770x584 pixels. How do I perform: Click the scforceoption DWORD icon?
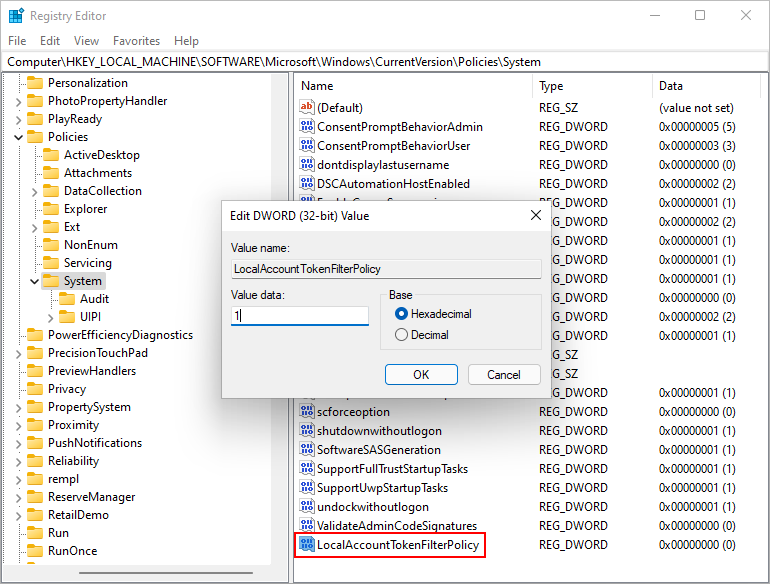[306, 412]
